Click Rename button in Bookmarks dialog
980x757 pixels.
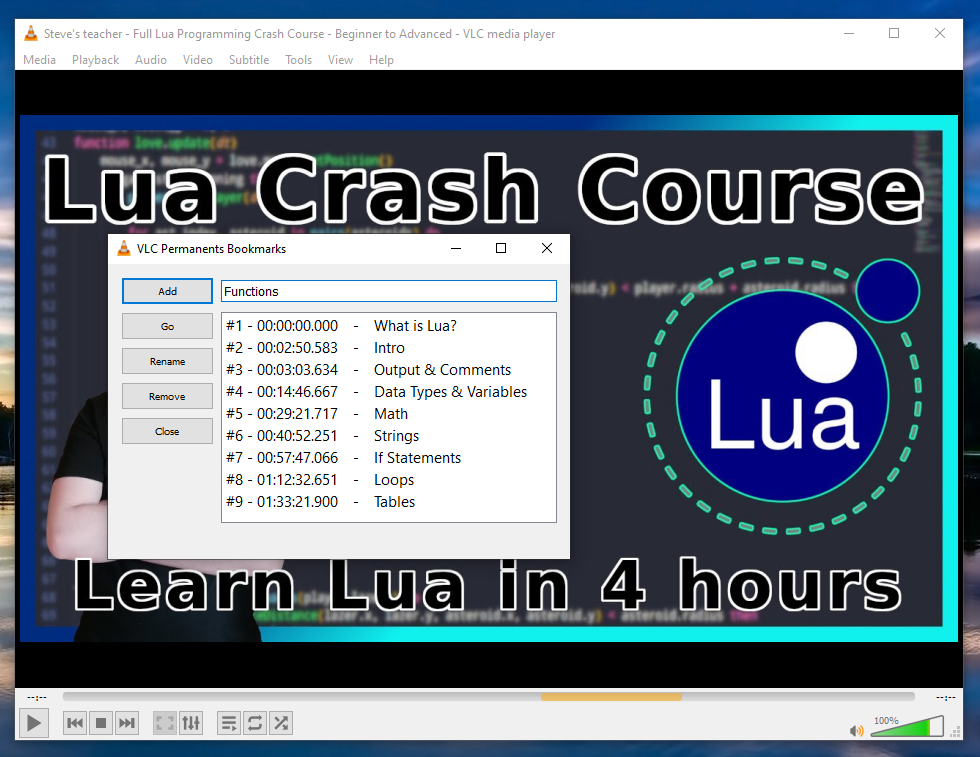coord(168,361)
